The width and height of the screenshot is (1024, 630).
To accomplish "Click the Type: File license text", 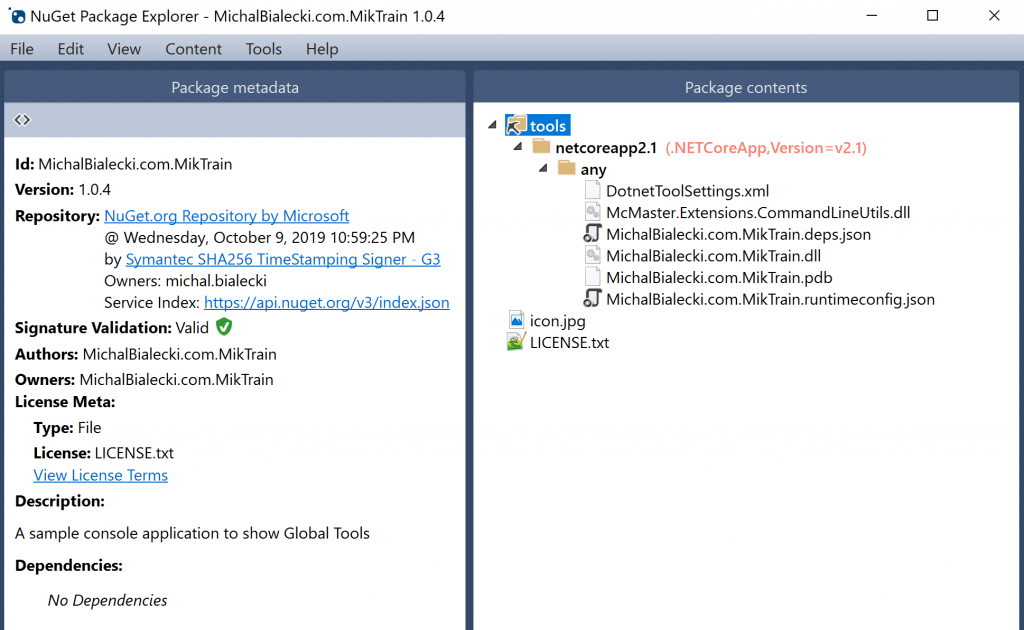I will point(67,428).
